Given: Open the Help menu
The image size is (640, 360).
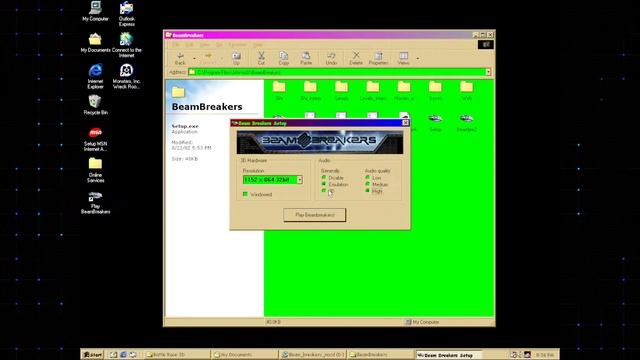Looking at the screenshot, I should (258, 44).
